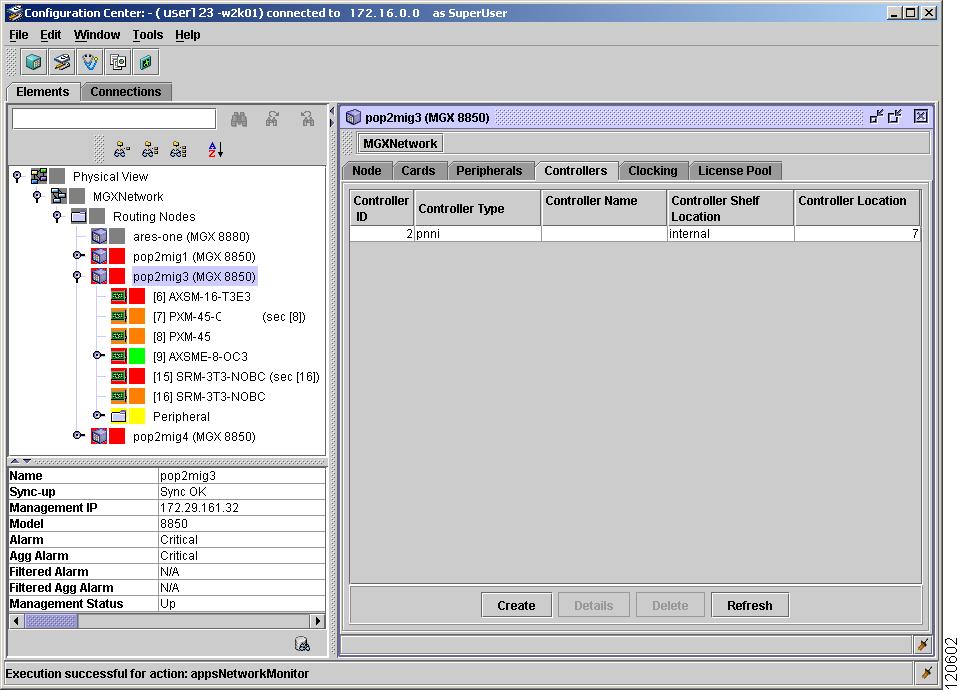Click the stethoscope diagnostics toolbar icon
Screen dimensions: 962x690
[x=90, y=62]
